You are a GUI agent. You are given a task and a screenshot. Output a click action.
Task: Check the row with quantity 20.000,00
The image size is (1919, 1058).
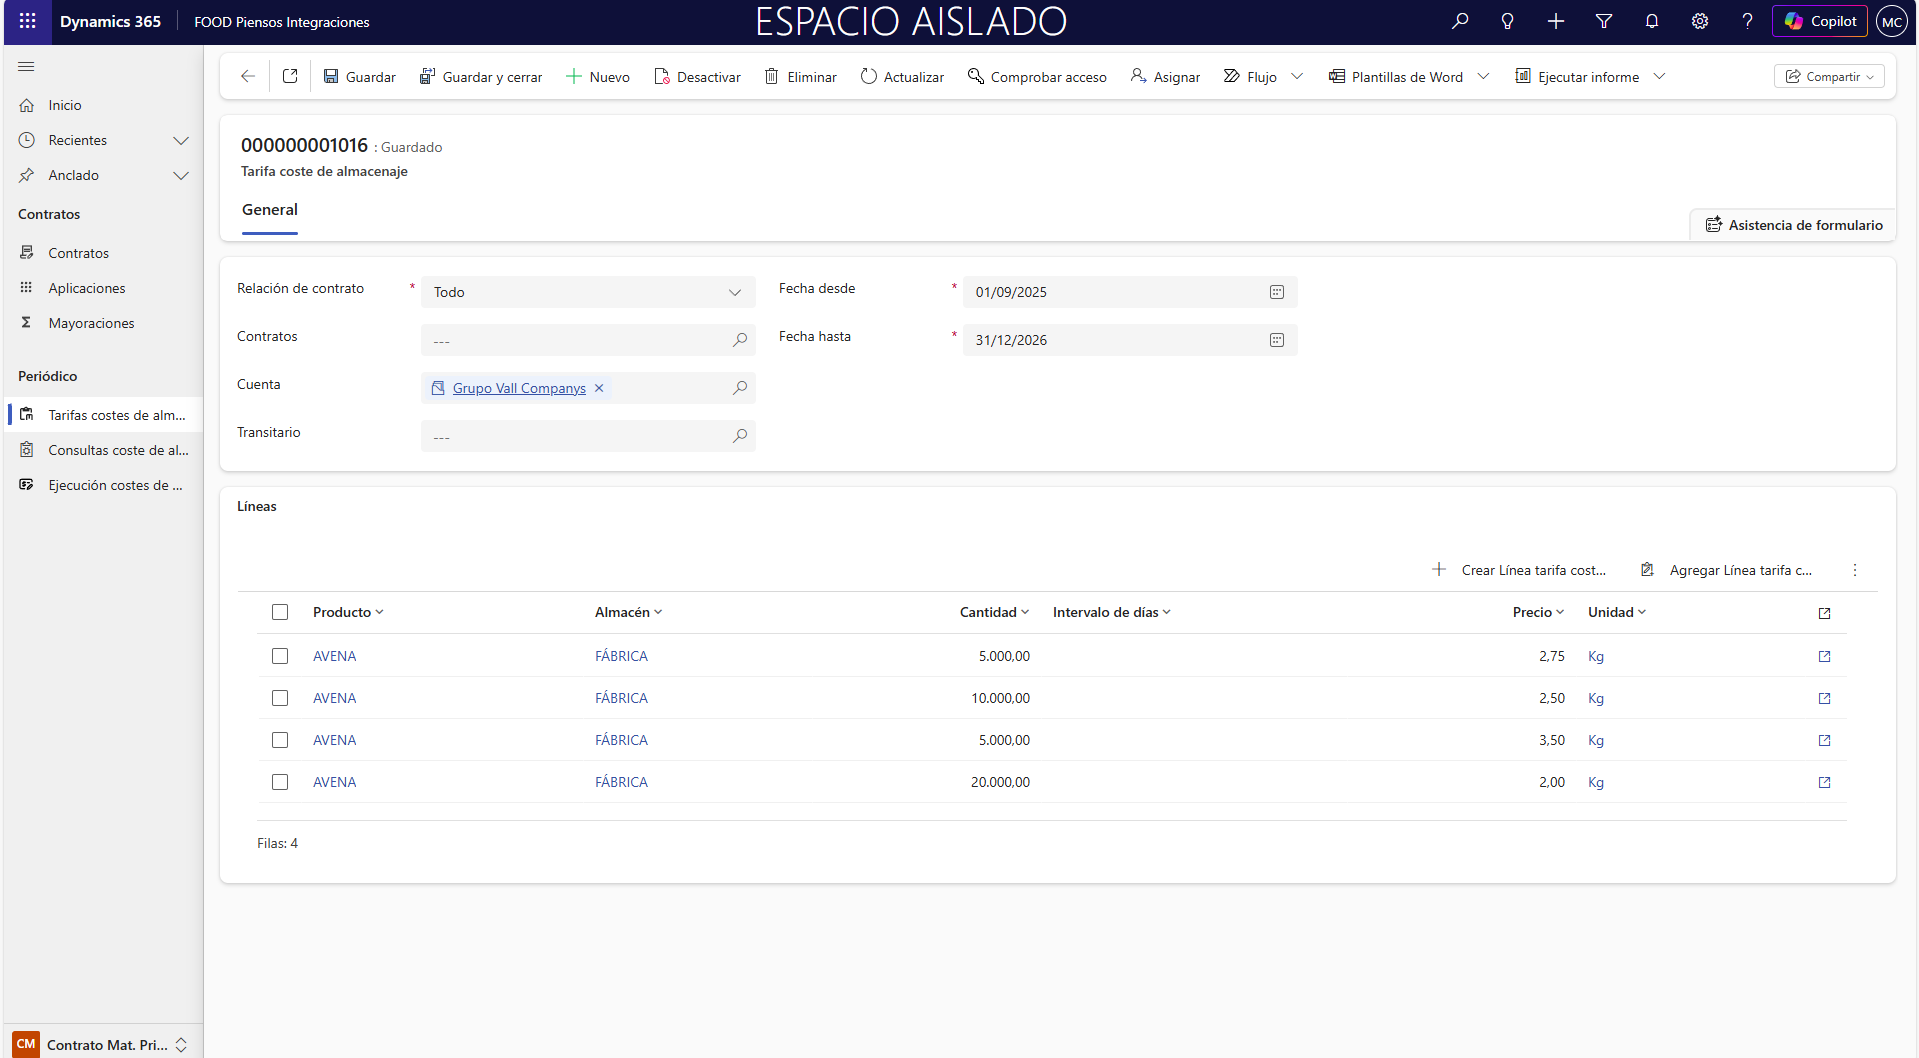(x=280, y=782)
